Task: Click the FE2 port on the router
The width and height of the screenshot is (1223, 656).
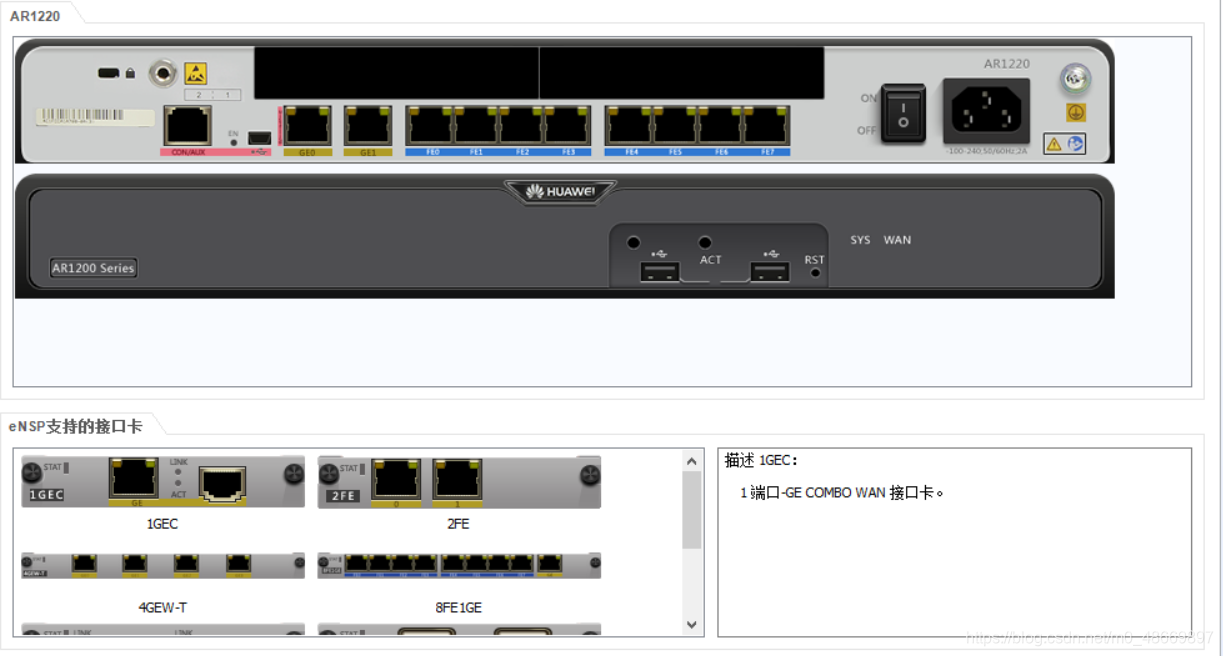Action: pyautogui.click(x=522, y=126)
